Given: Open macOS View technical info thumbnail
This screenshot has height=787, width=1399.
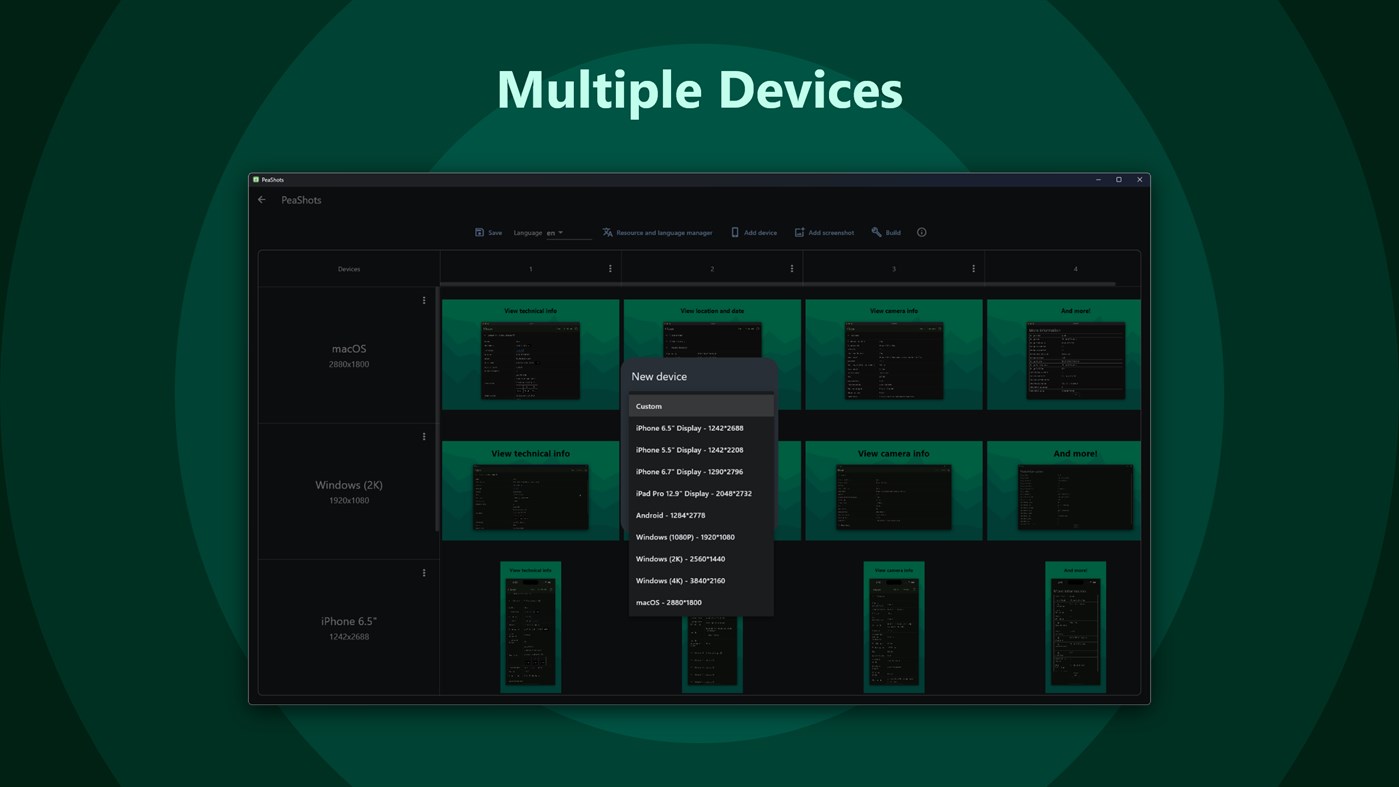Looking at the screenshot, I should click(x=531, y=354).
